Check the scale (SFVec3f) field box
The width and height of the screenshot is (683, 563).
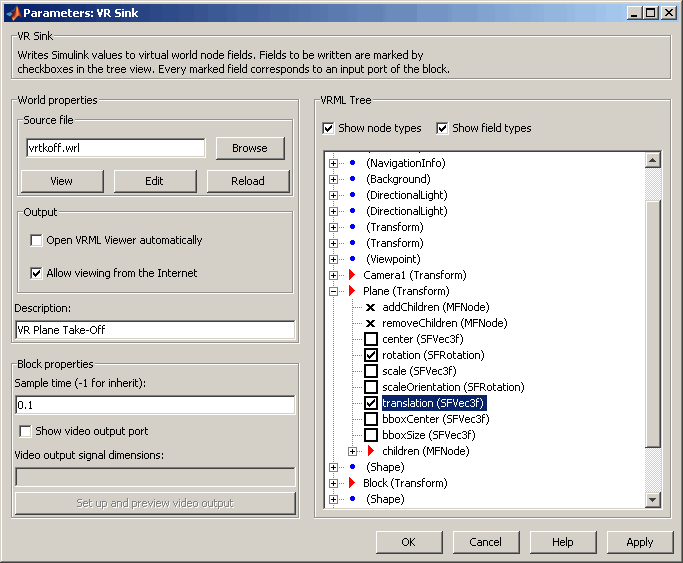click(371, 371)
